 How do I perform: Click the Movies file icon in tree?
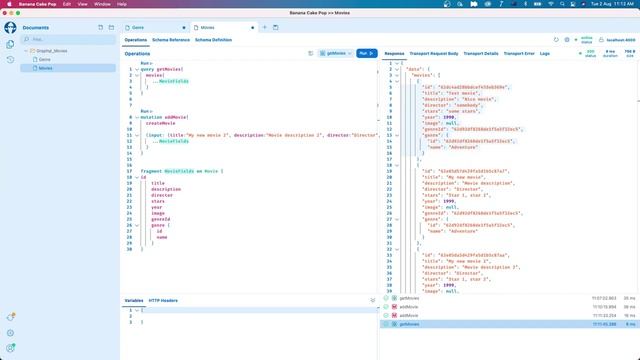click(x=35, y=68)
